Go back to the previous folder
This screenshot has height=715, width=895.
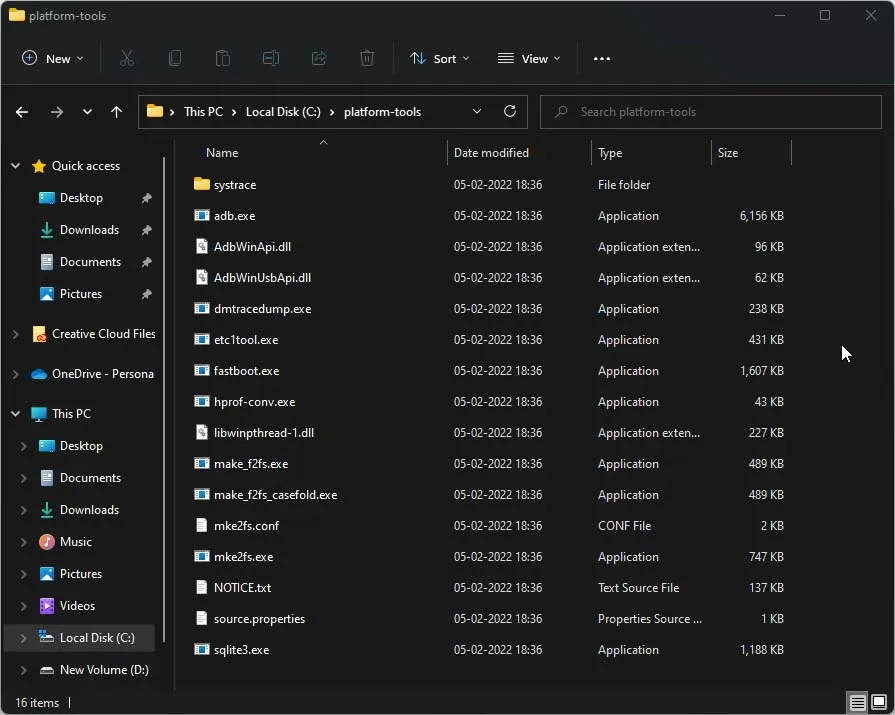pos(21,111)
